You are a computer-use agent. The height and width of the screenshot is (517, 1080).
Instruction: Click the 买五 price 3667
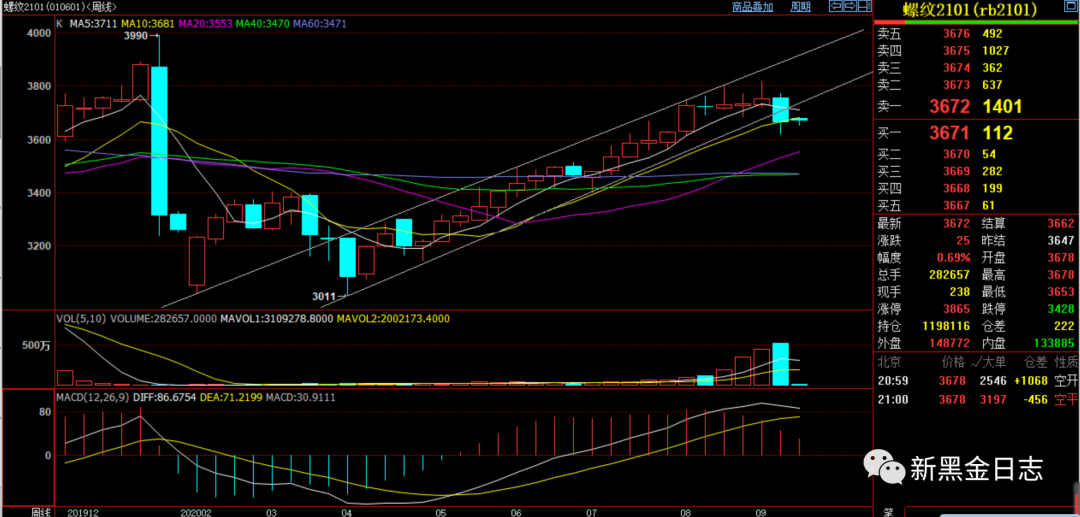(958, 205)
